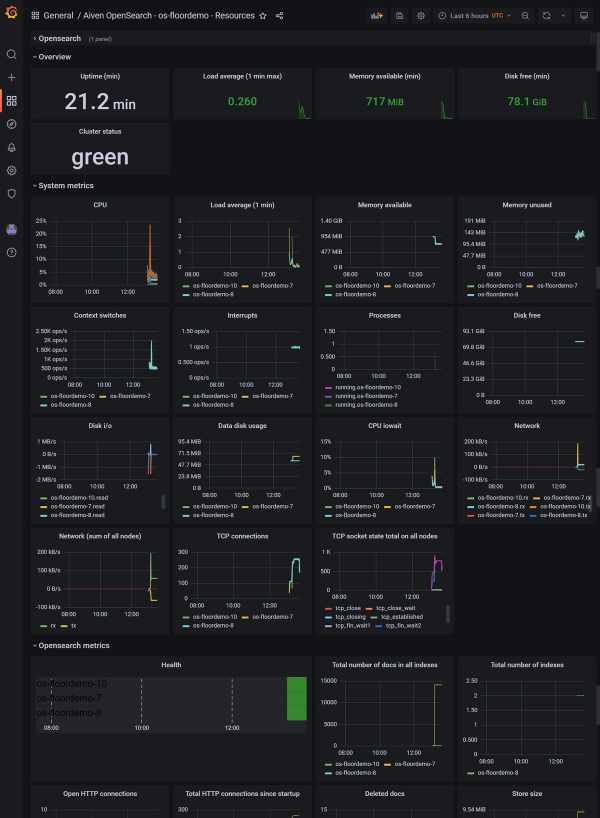Click the yellow os-floordemo-7 swatch in Interrupts legend
Screen dimensions: 600x818
[245, 396]
